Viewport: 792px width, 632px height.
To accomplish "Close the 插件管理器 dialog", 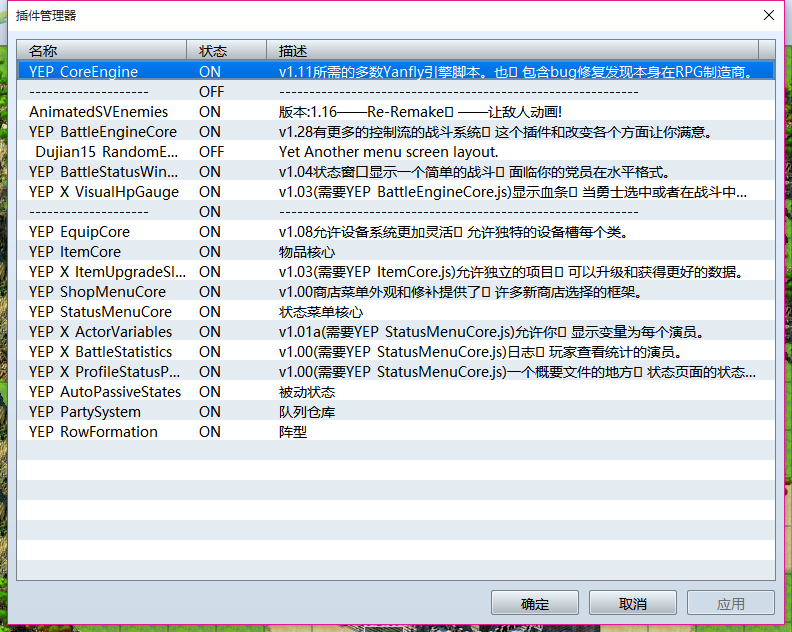I will 769,15.
